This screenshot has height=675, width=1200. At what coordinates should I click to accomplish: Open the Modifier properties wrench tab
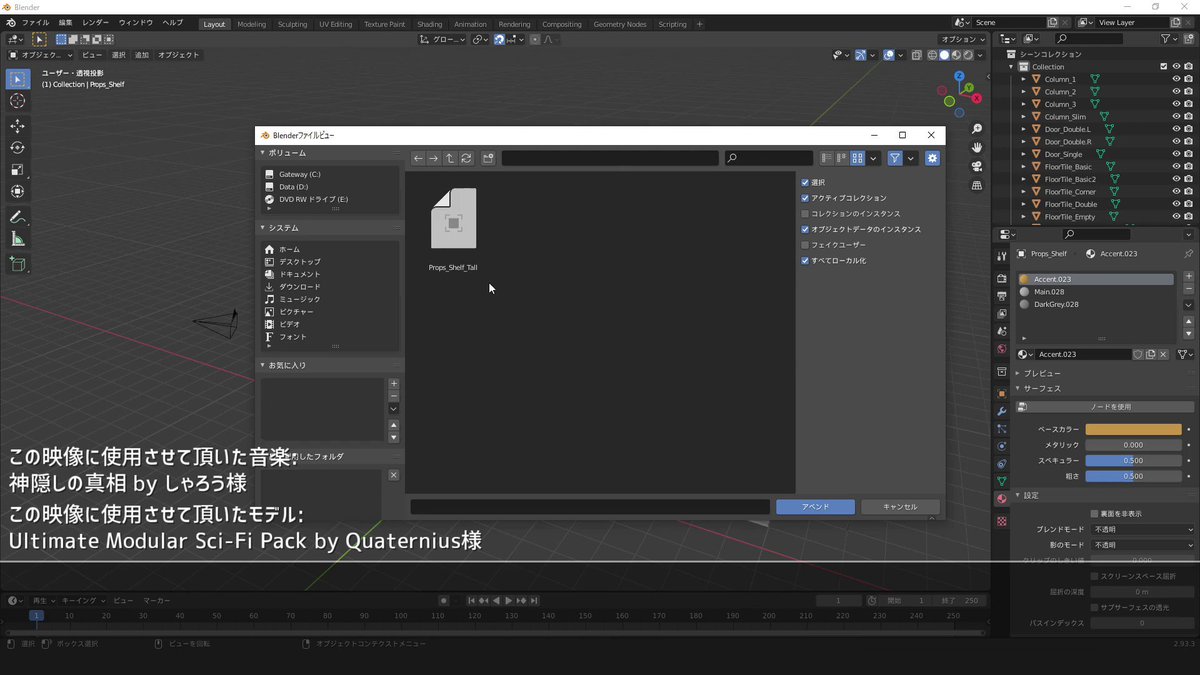coord(1001,411)
